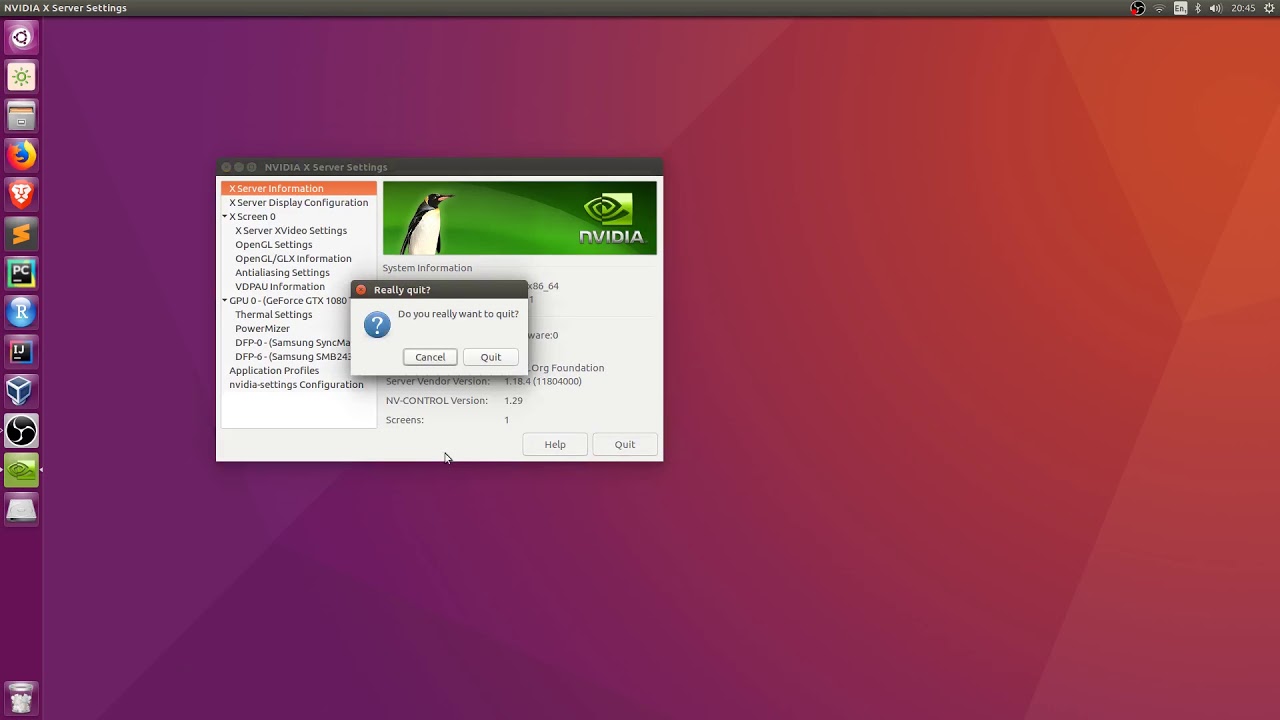
Task: Click the question mark dialog icon
Action: point(377,325)
